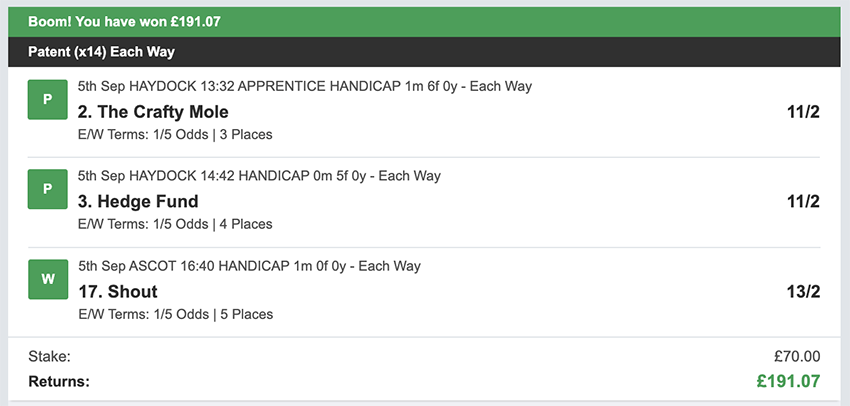Click the green P badge beside The Crafty Mole

(x=48, y=100)
